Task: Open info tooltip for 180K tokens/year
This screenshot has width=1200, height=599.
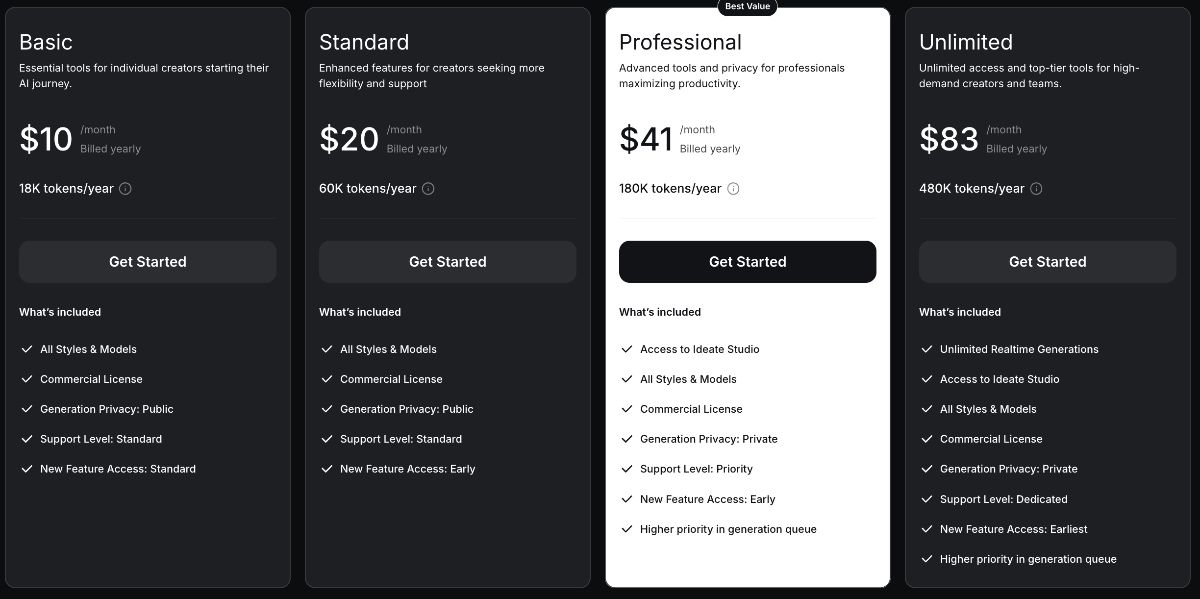Action: [x=733, y=189]
